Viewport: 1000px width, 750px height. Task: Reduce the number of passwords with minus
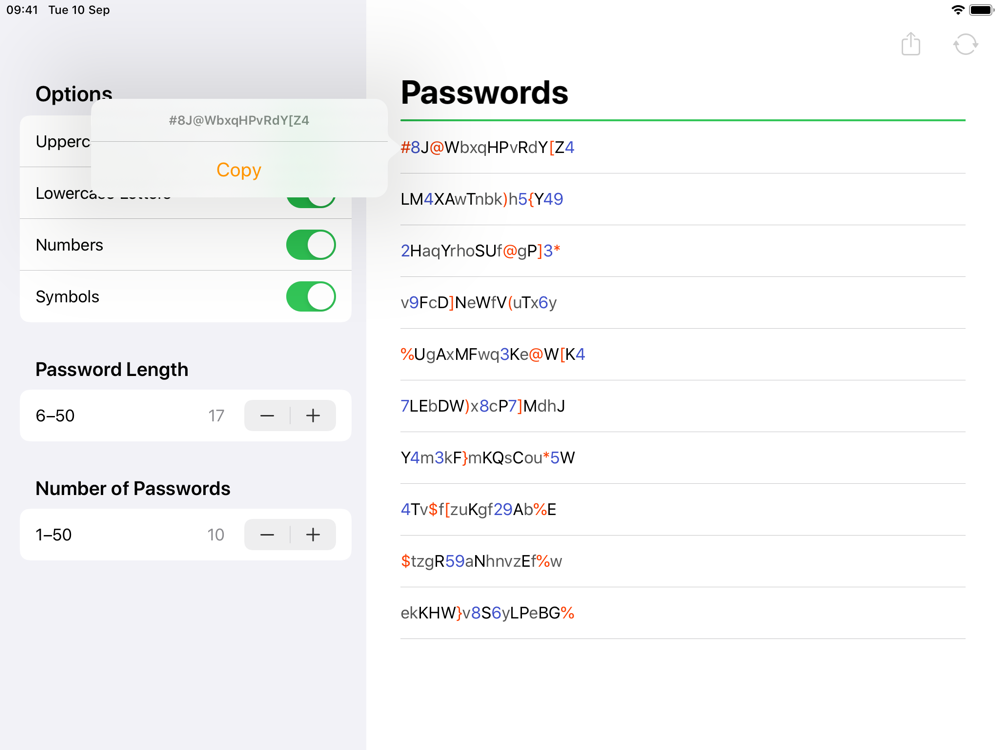(267, 534)
